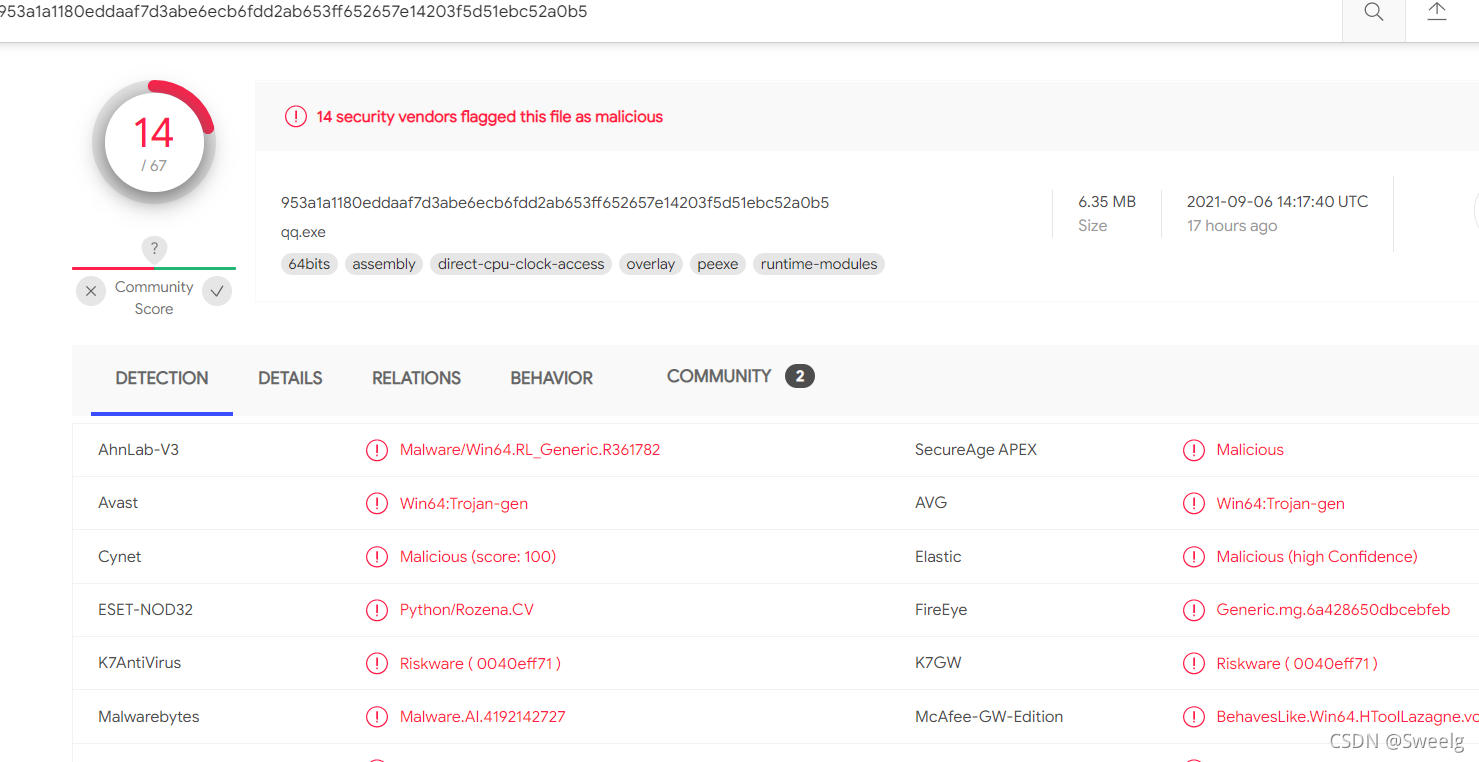
Task: Click the alert icon in Cynet row
Action: click(377, 557)
